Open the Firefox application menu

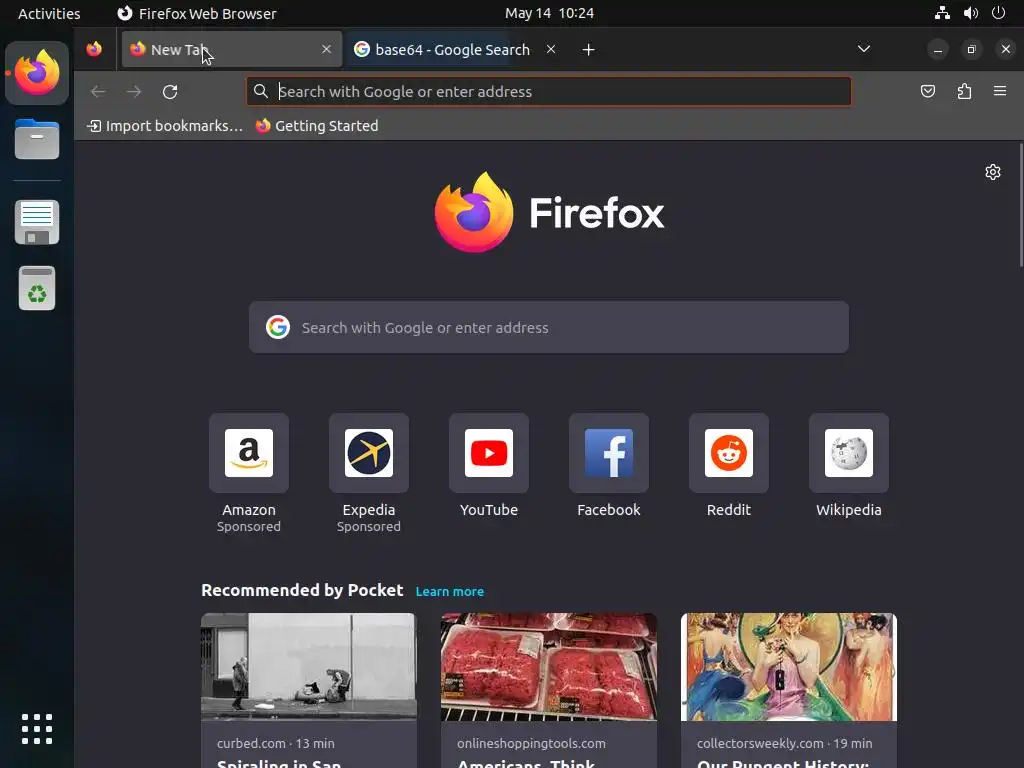[1000, 91]
